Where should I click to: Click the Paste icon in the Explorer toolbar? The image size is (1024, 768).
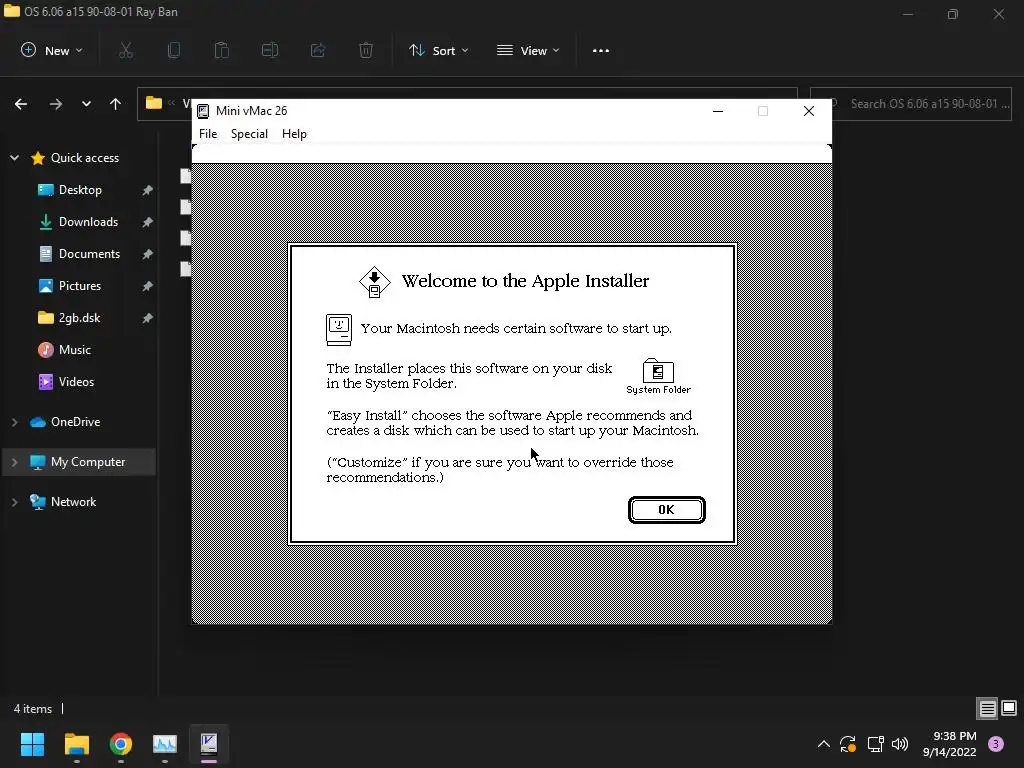coord(222,51)
